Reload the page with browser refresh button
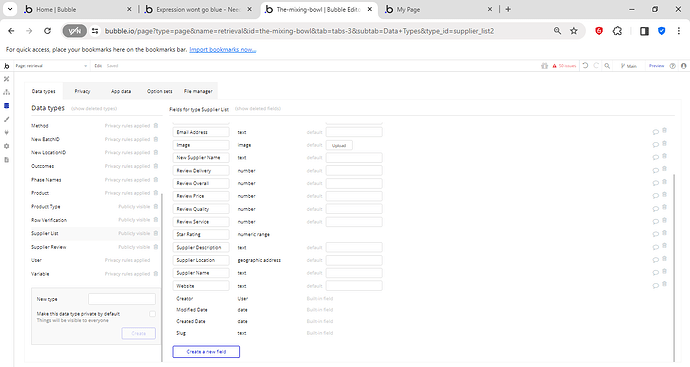 coord(48,31)
